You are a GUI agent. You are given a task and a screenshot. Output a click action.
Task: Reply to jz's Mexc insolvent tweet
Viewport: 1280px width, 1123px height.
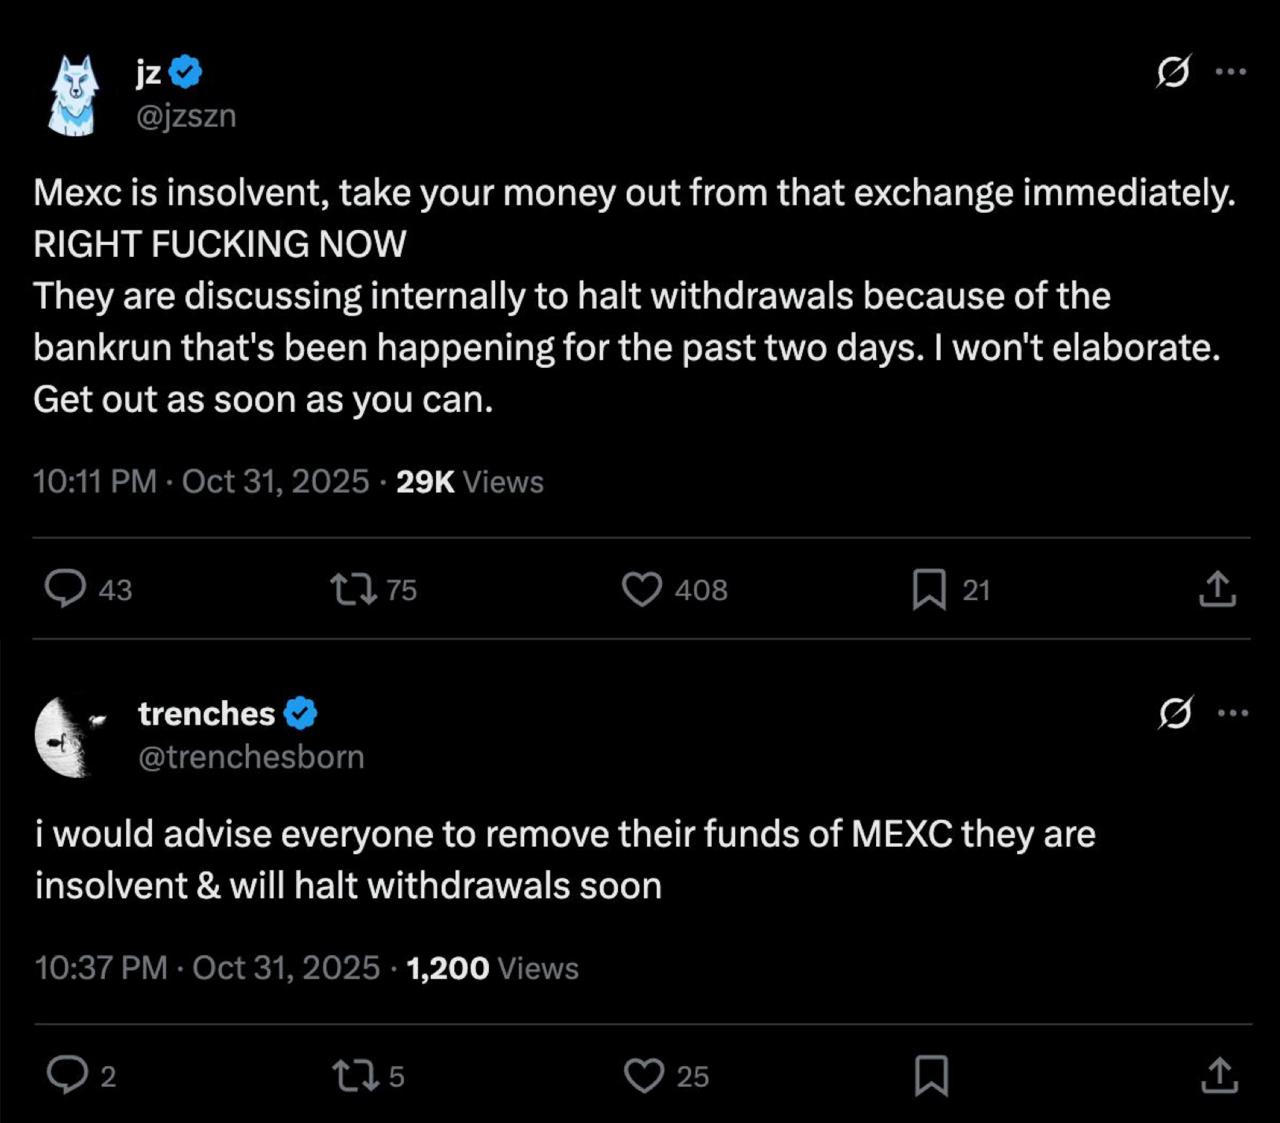(x=66, y=589)
